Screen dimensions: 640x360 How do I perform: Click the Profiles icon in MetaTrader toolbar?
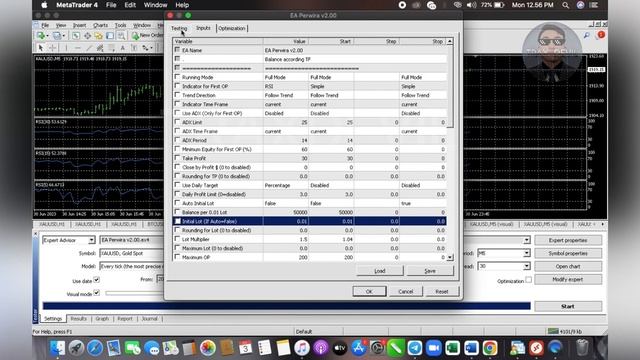coord(56,36)
